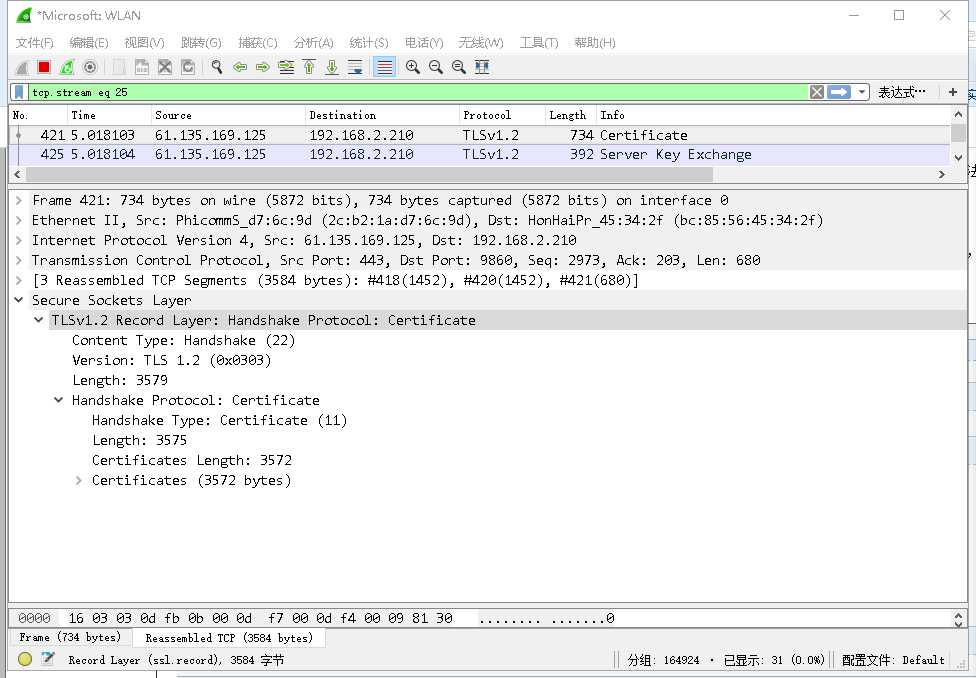Expand Transmission Control Protocol row

(x=19, y=260)
